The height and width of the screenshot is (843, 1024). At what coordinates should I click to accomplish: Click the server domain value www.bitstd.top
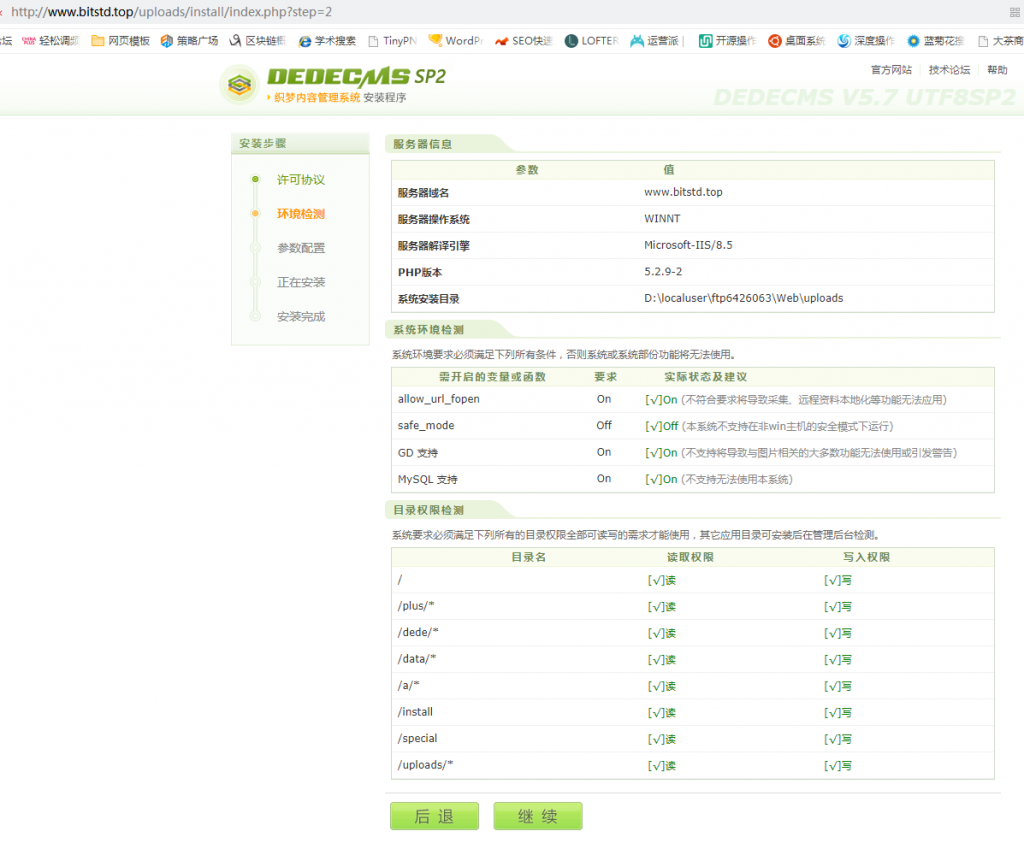(683, 192)
